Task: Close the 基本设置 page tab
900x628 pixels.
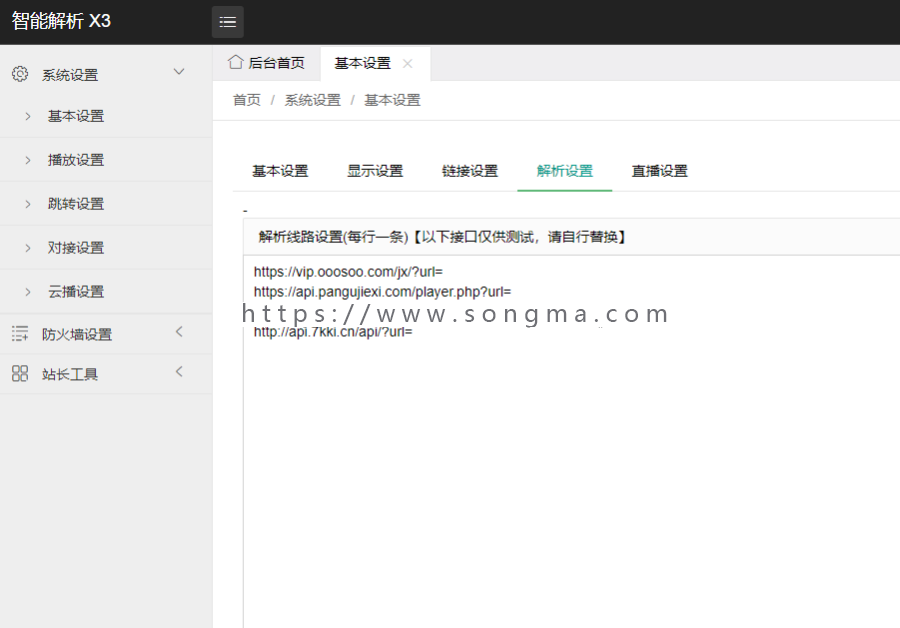Action: pyautogui.click(x=408, y=63)
